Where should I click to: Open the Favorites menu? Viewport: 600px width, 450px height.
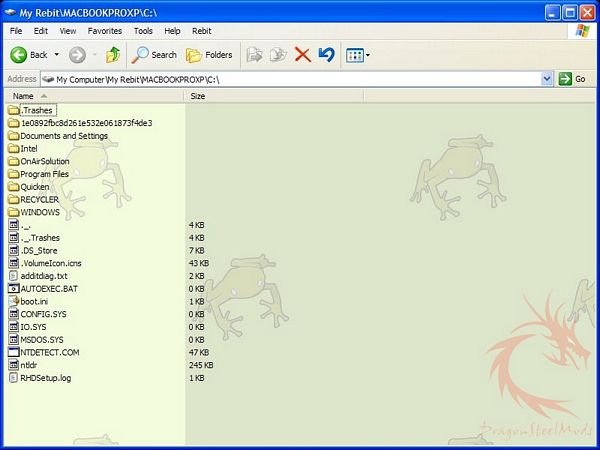[x=104, y=31]
